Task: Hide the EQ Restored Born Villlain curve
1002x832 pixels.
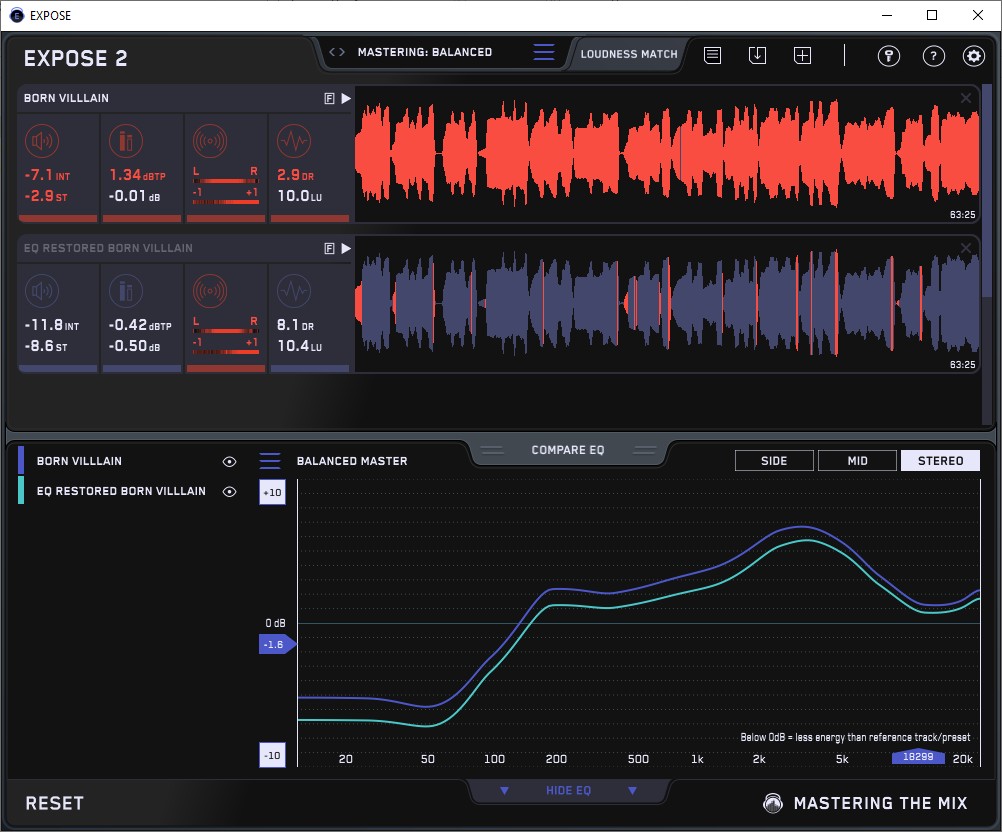Action: tap(230, 492)
